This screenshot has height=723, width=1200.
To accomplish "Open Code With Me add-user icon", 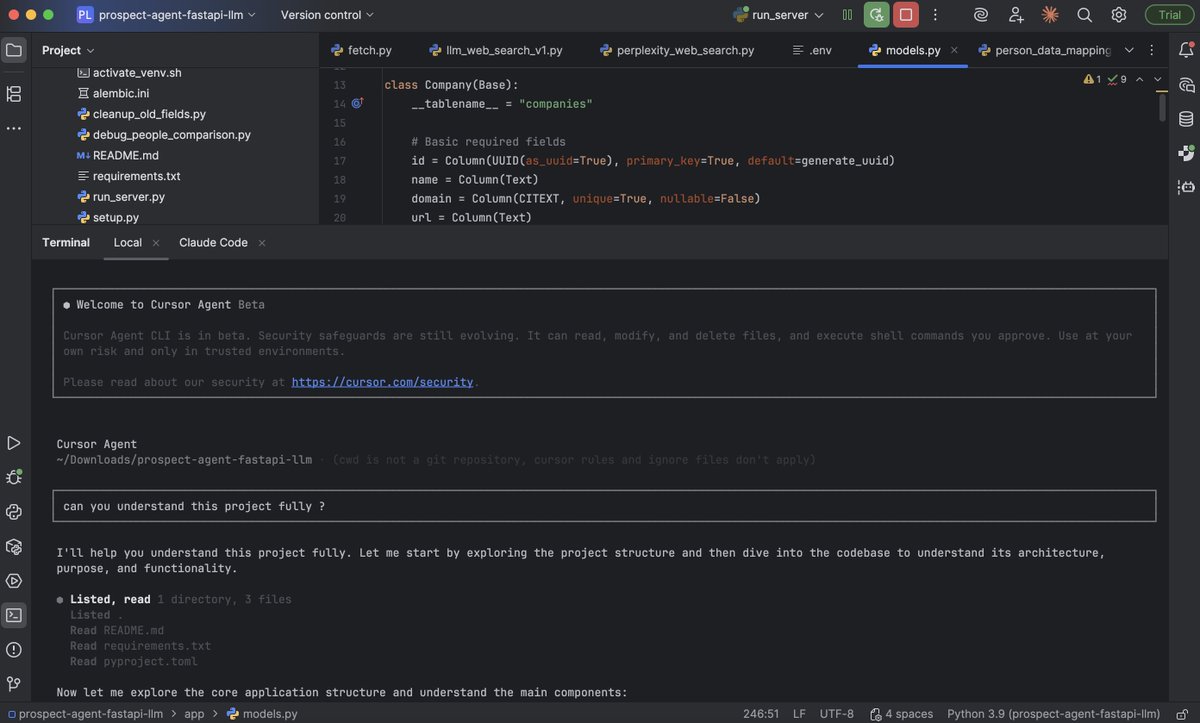I will [1016, 15].
